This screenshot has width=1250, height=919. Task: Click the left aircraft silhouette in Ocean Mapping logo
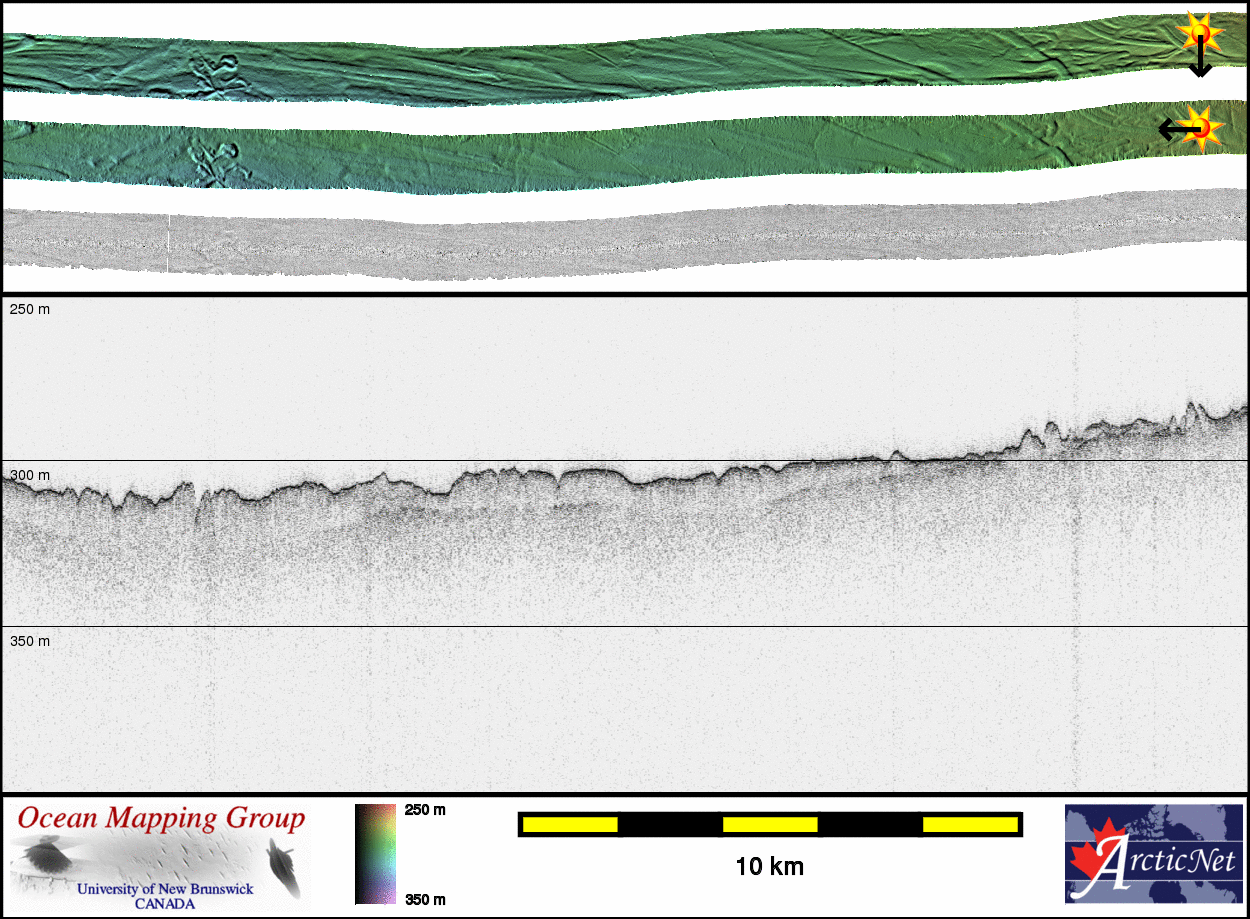46,858
